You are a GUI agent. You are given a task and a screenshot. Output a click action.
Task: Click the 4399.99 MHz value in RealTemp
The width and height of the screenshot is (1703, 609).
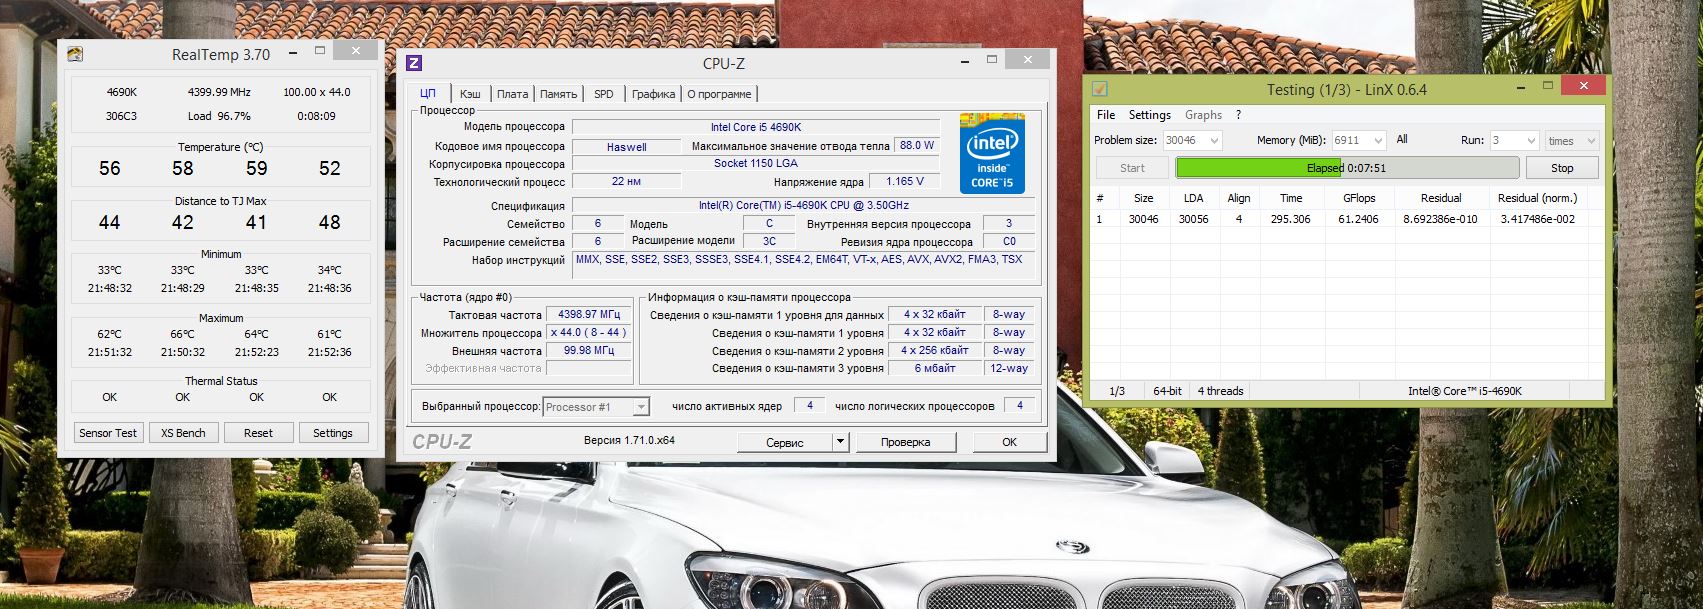[x=219, y=92]
